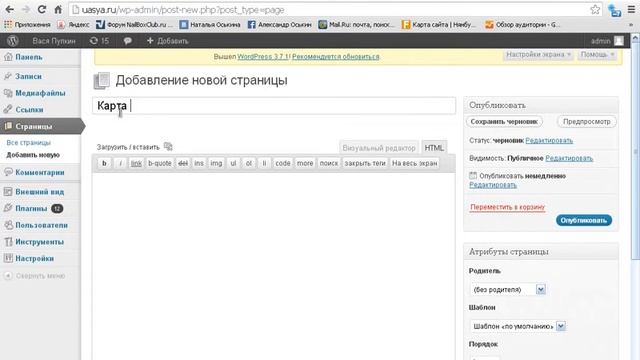Image resolution: width=640 pixels, height=360 pixels.
Task: Open site name Вася Пупкин
Action: 54,41
